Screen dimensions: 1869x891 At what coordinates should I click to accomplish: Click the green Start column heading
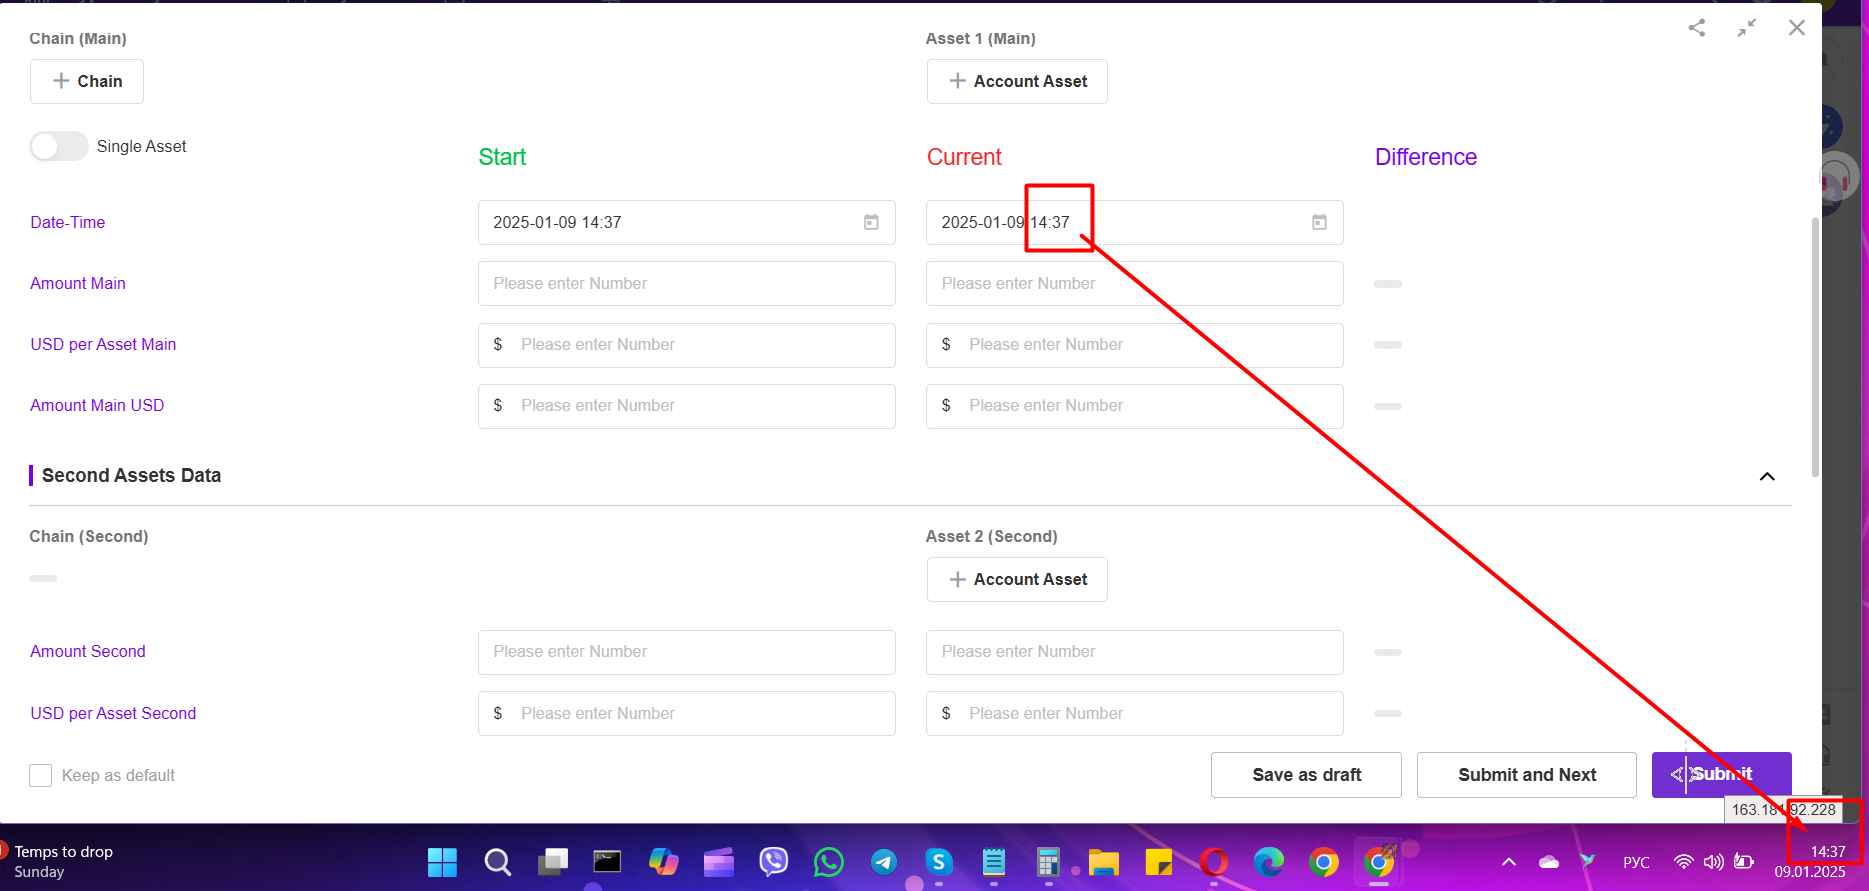pos(502,157)
